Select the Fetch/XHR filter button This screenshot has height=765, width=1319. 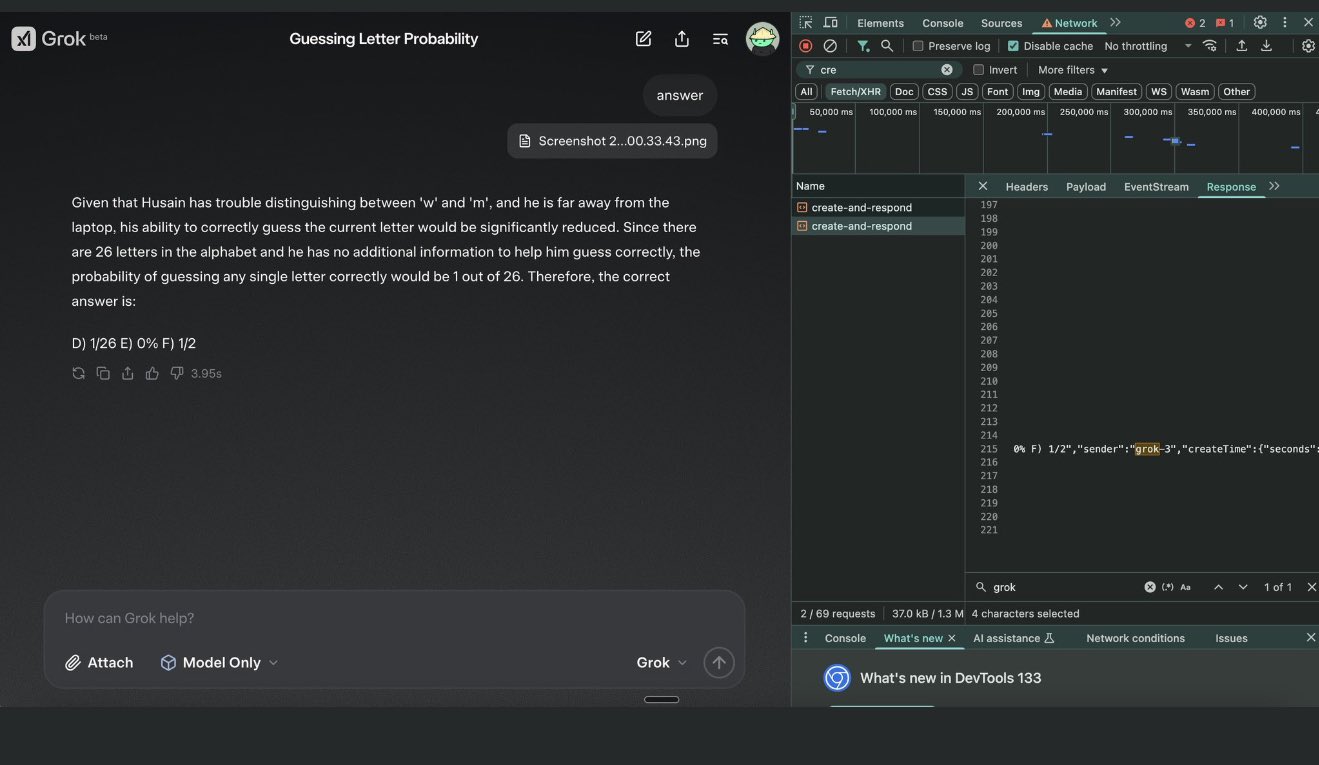tap(855, 92)
